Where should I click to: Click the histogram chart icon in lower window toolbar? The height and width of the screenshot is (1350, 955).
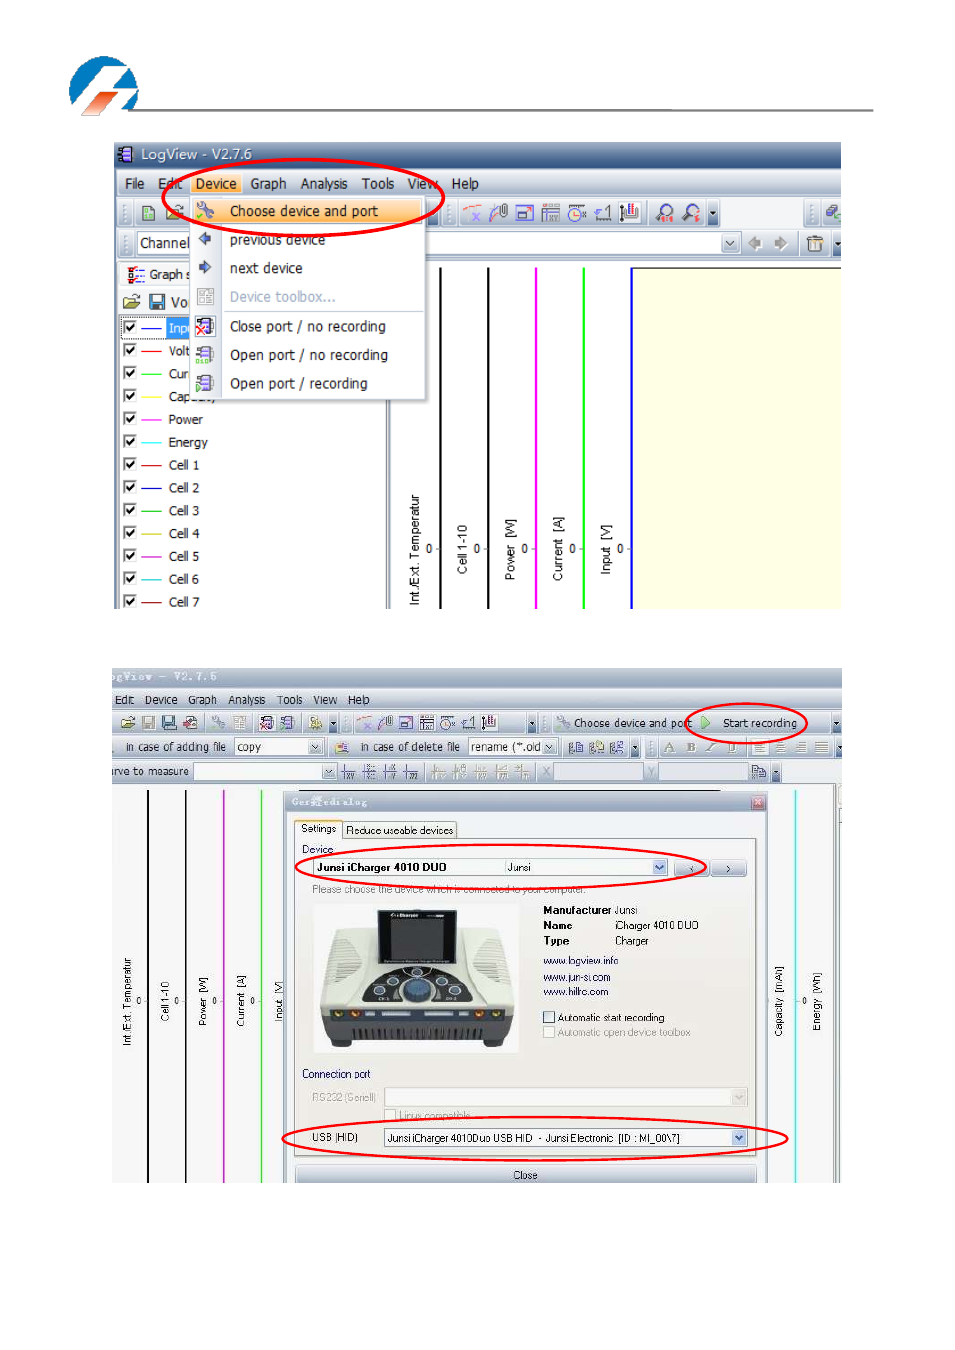coord(489,722)
